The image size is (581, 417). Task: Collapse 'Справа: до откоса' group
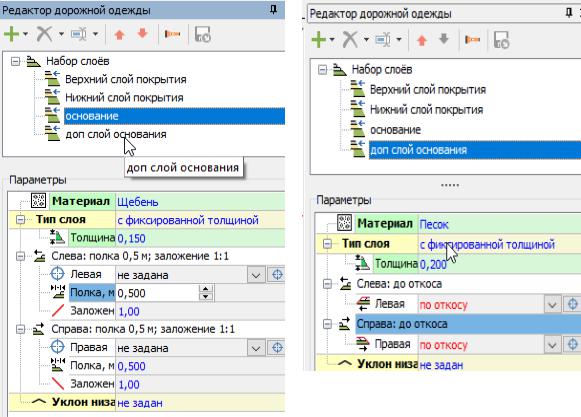coord(327,324)
